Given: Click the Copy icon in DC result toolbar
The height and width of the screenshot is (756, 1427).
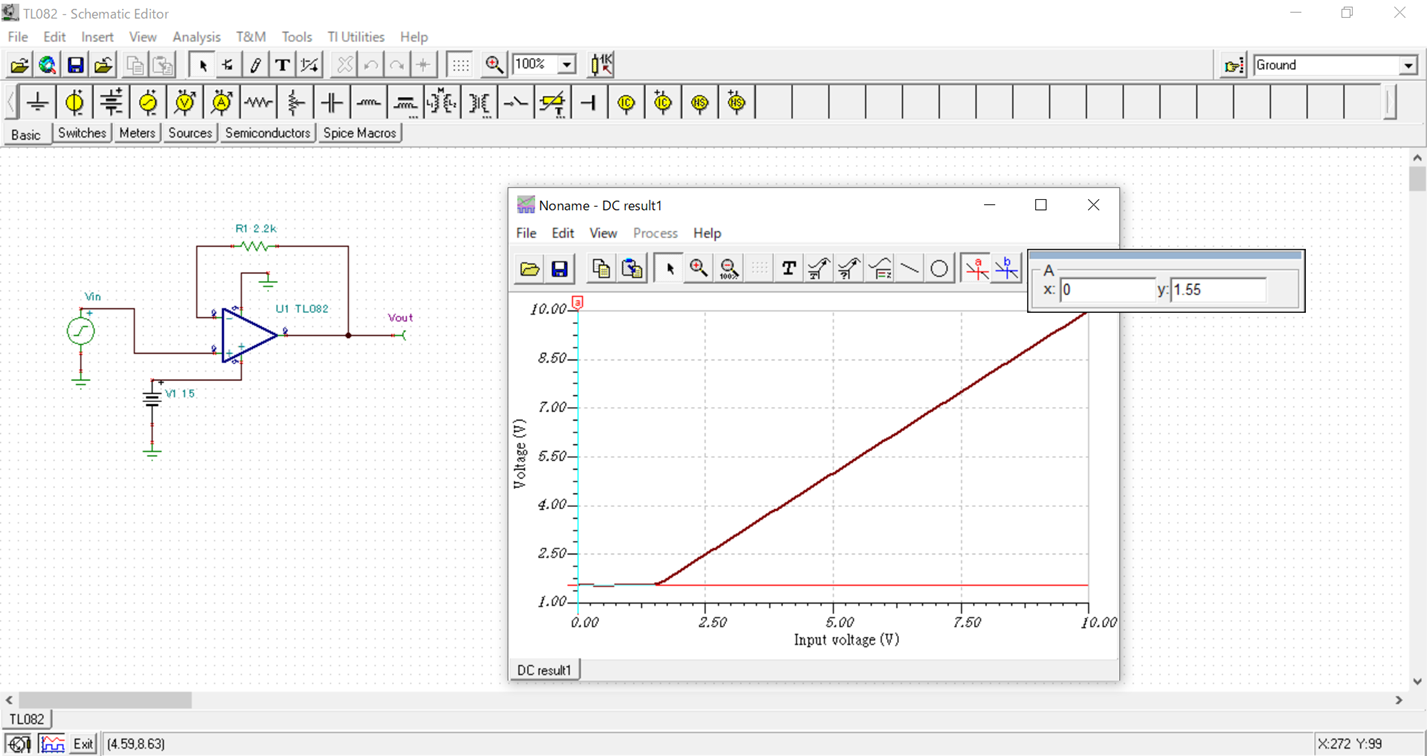Looking at the screenshot, I should (x=601, y=268).
